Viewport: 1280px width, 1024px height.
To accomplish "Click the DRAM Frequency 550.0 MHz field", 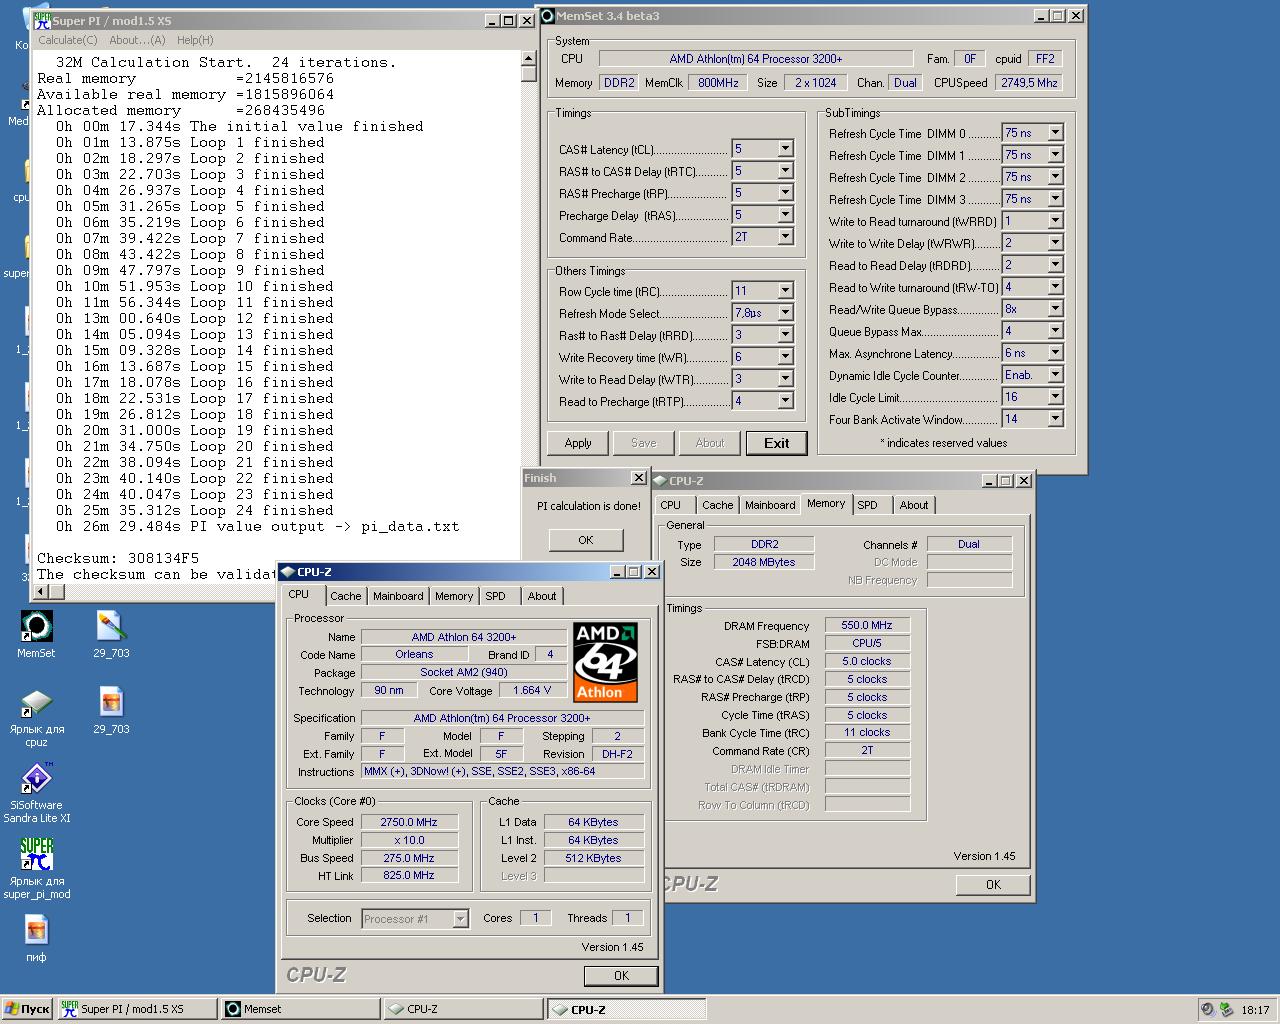I will (867, 625).
